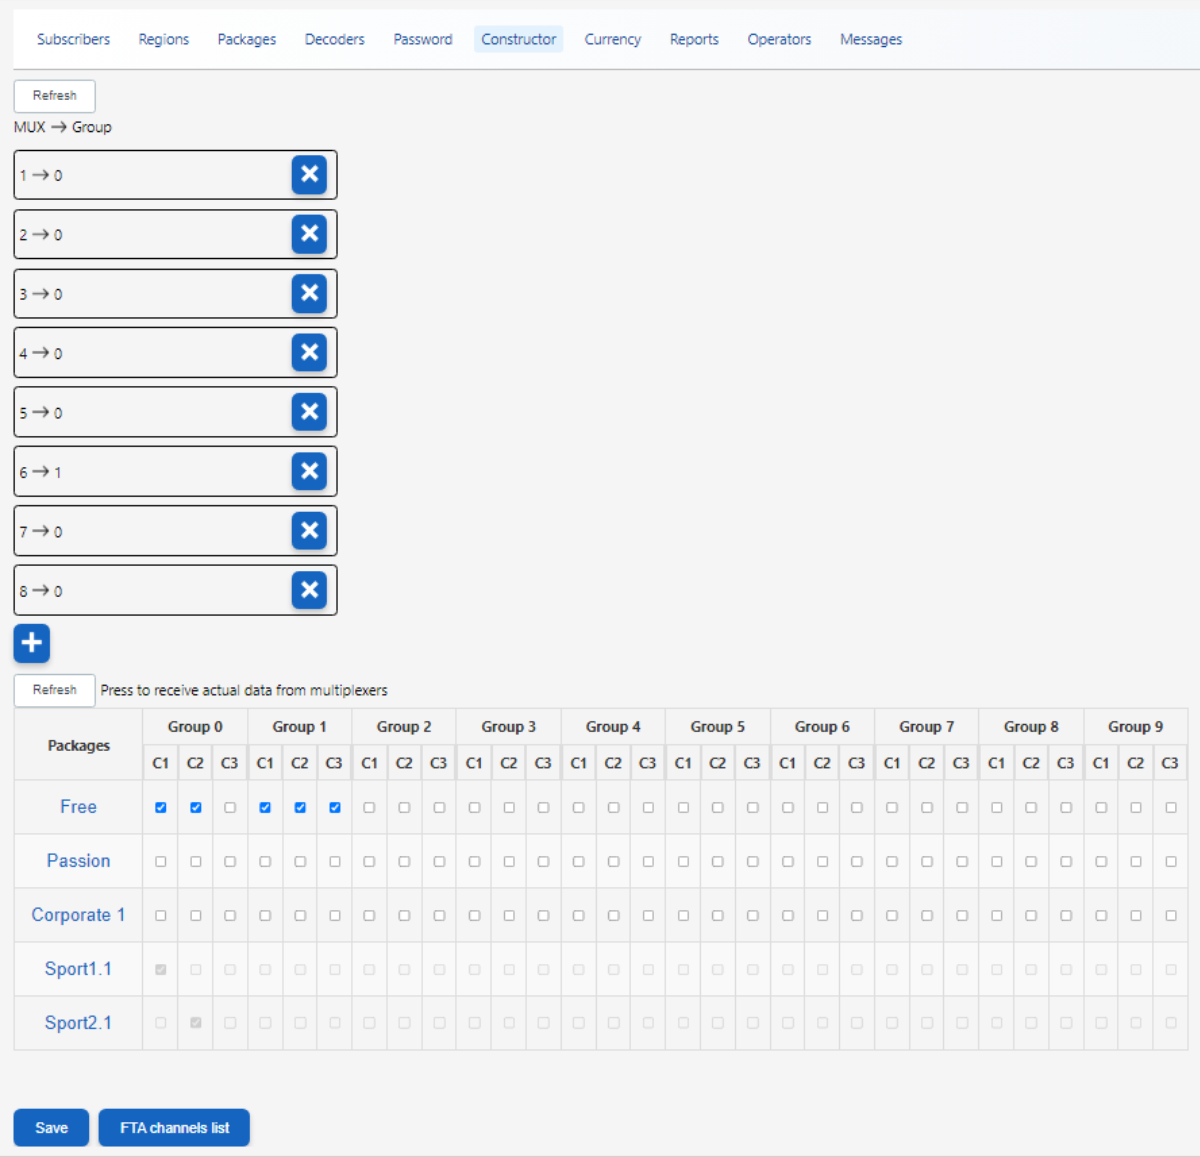Switch to the Reports tab

click(694, 39)
